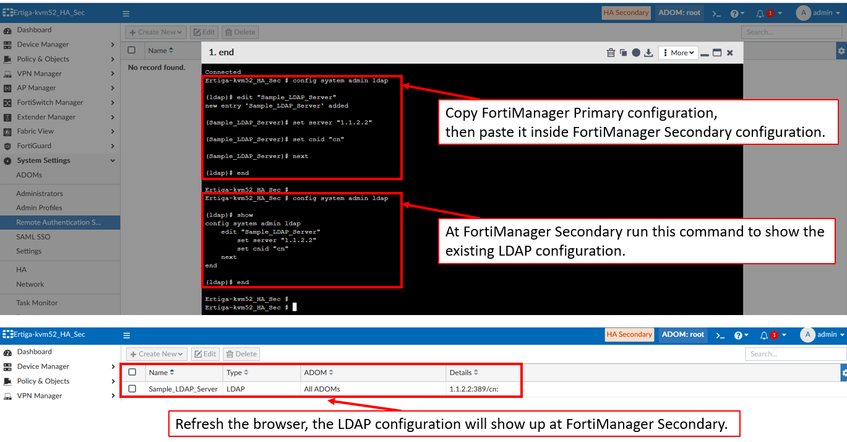Open CLI prompt icon in header of console view

pos(717,14)
